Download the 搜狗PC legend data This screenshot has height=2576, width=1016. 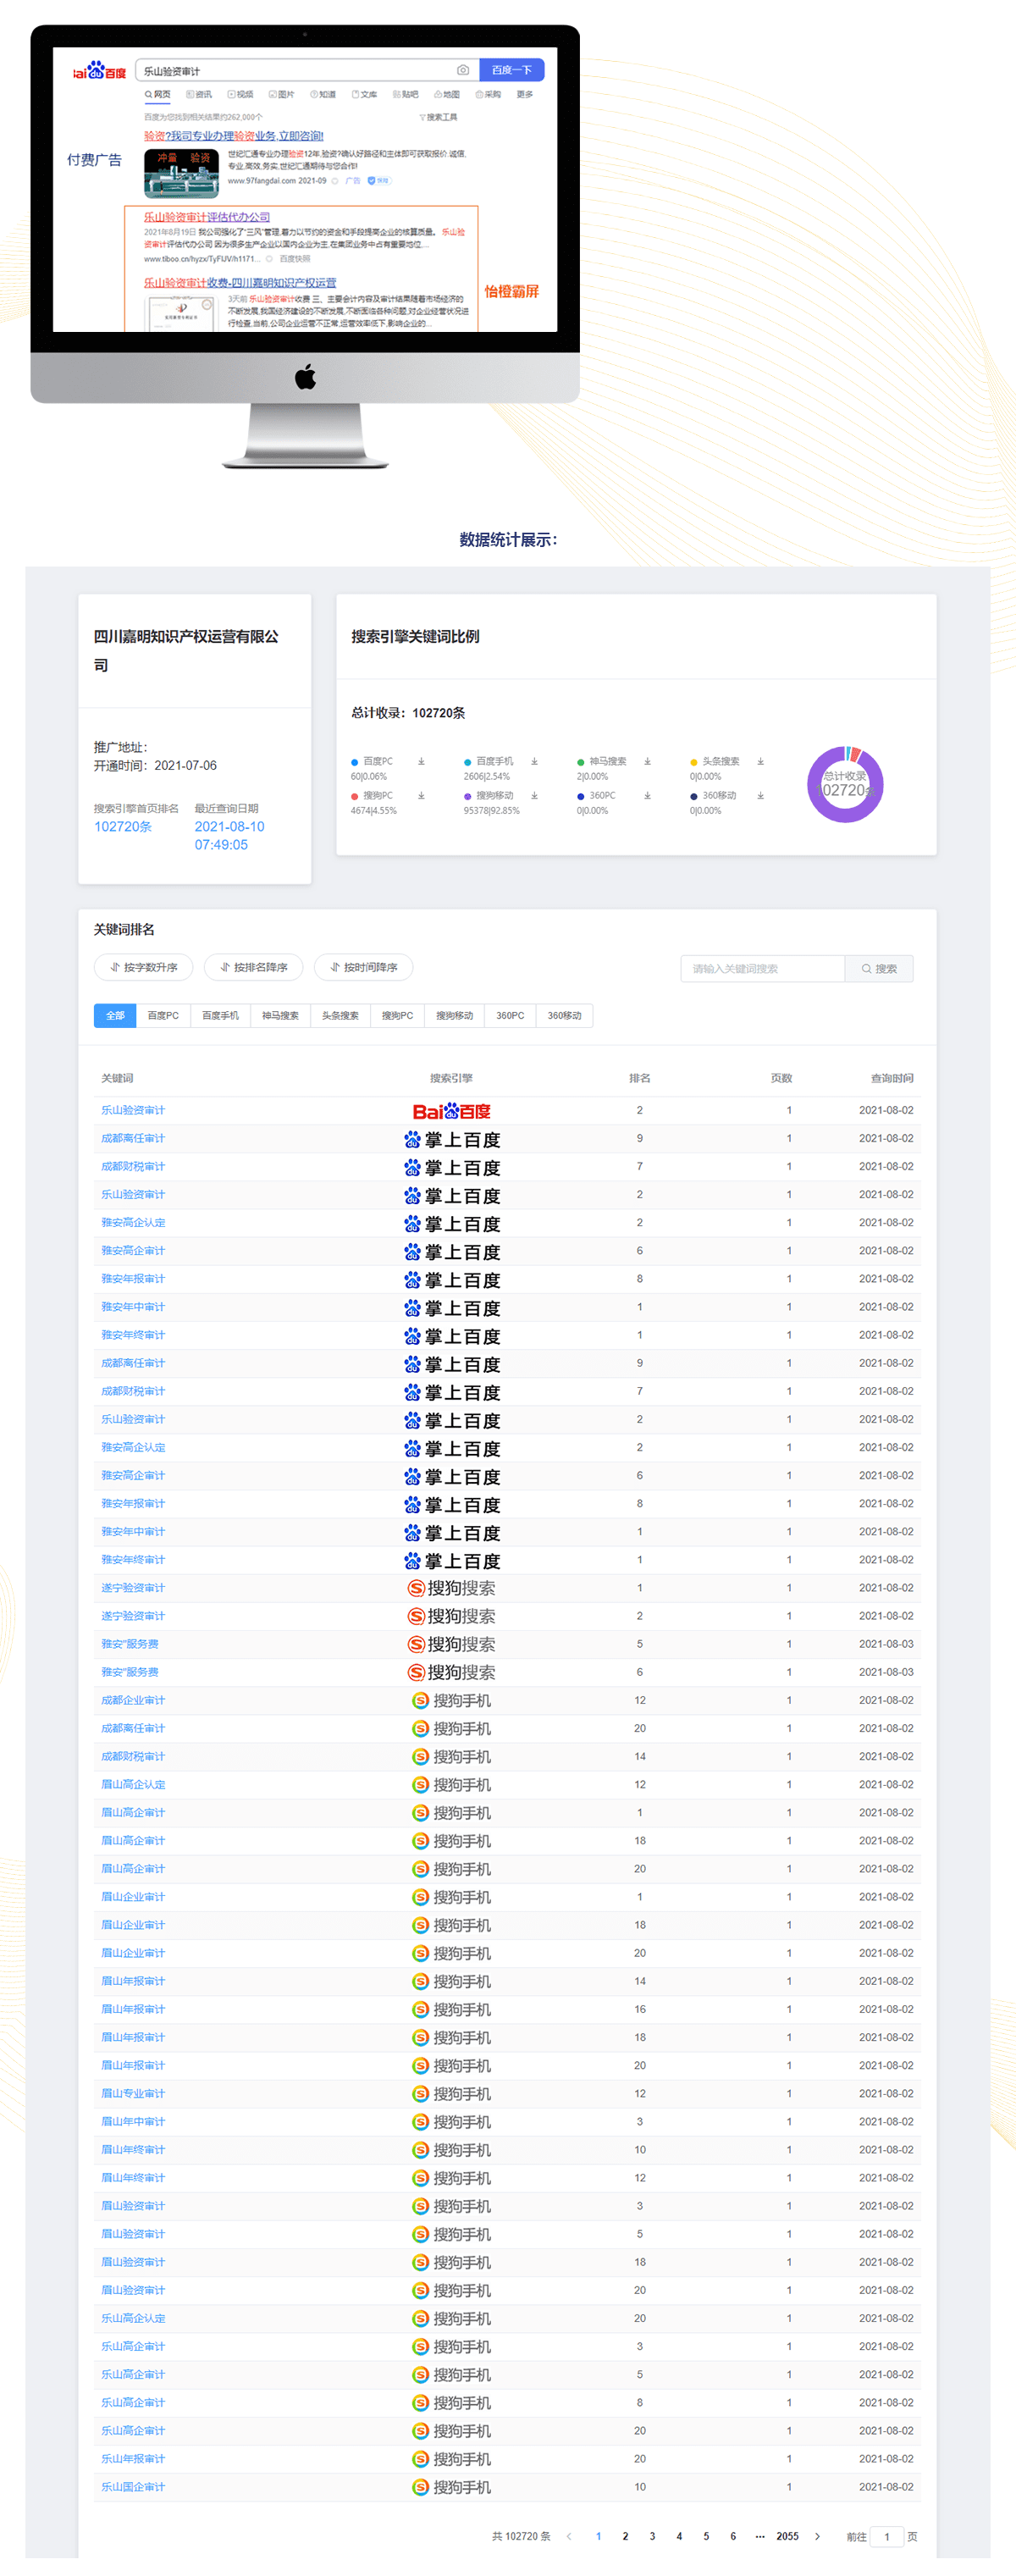coord(421,796)
